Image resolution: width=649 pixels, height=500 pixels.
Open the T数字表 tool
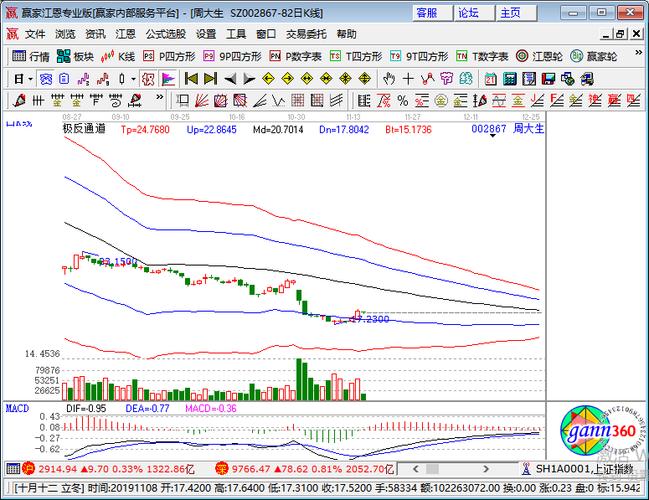(x=482, y=56)
